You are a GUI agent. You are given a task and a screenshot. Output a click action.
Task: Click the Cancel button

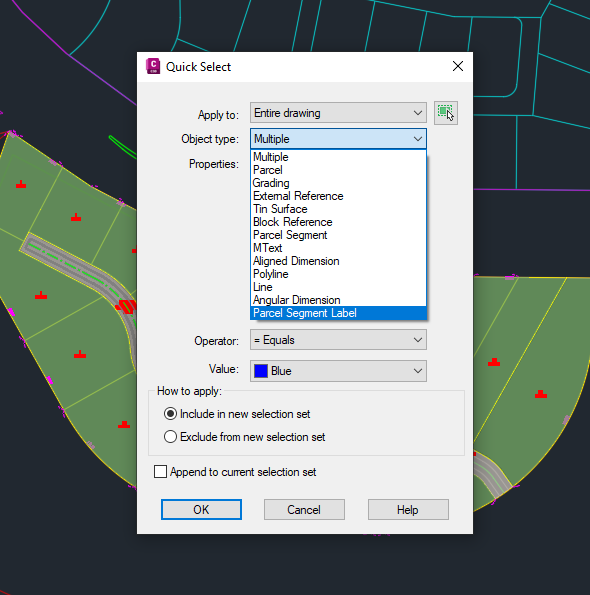(304, 509)
